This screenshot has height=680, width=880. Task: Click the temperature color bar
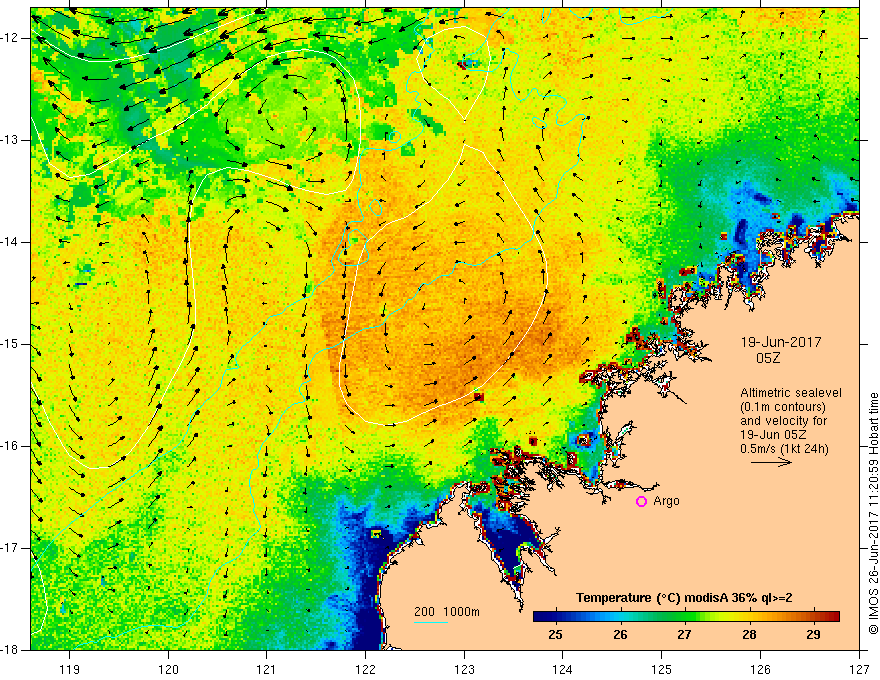pyautogui.click(x=686, y=617)
